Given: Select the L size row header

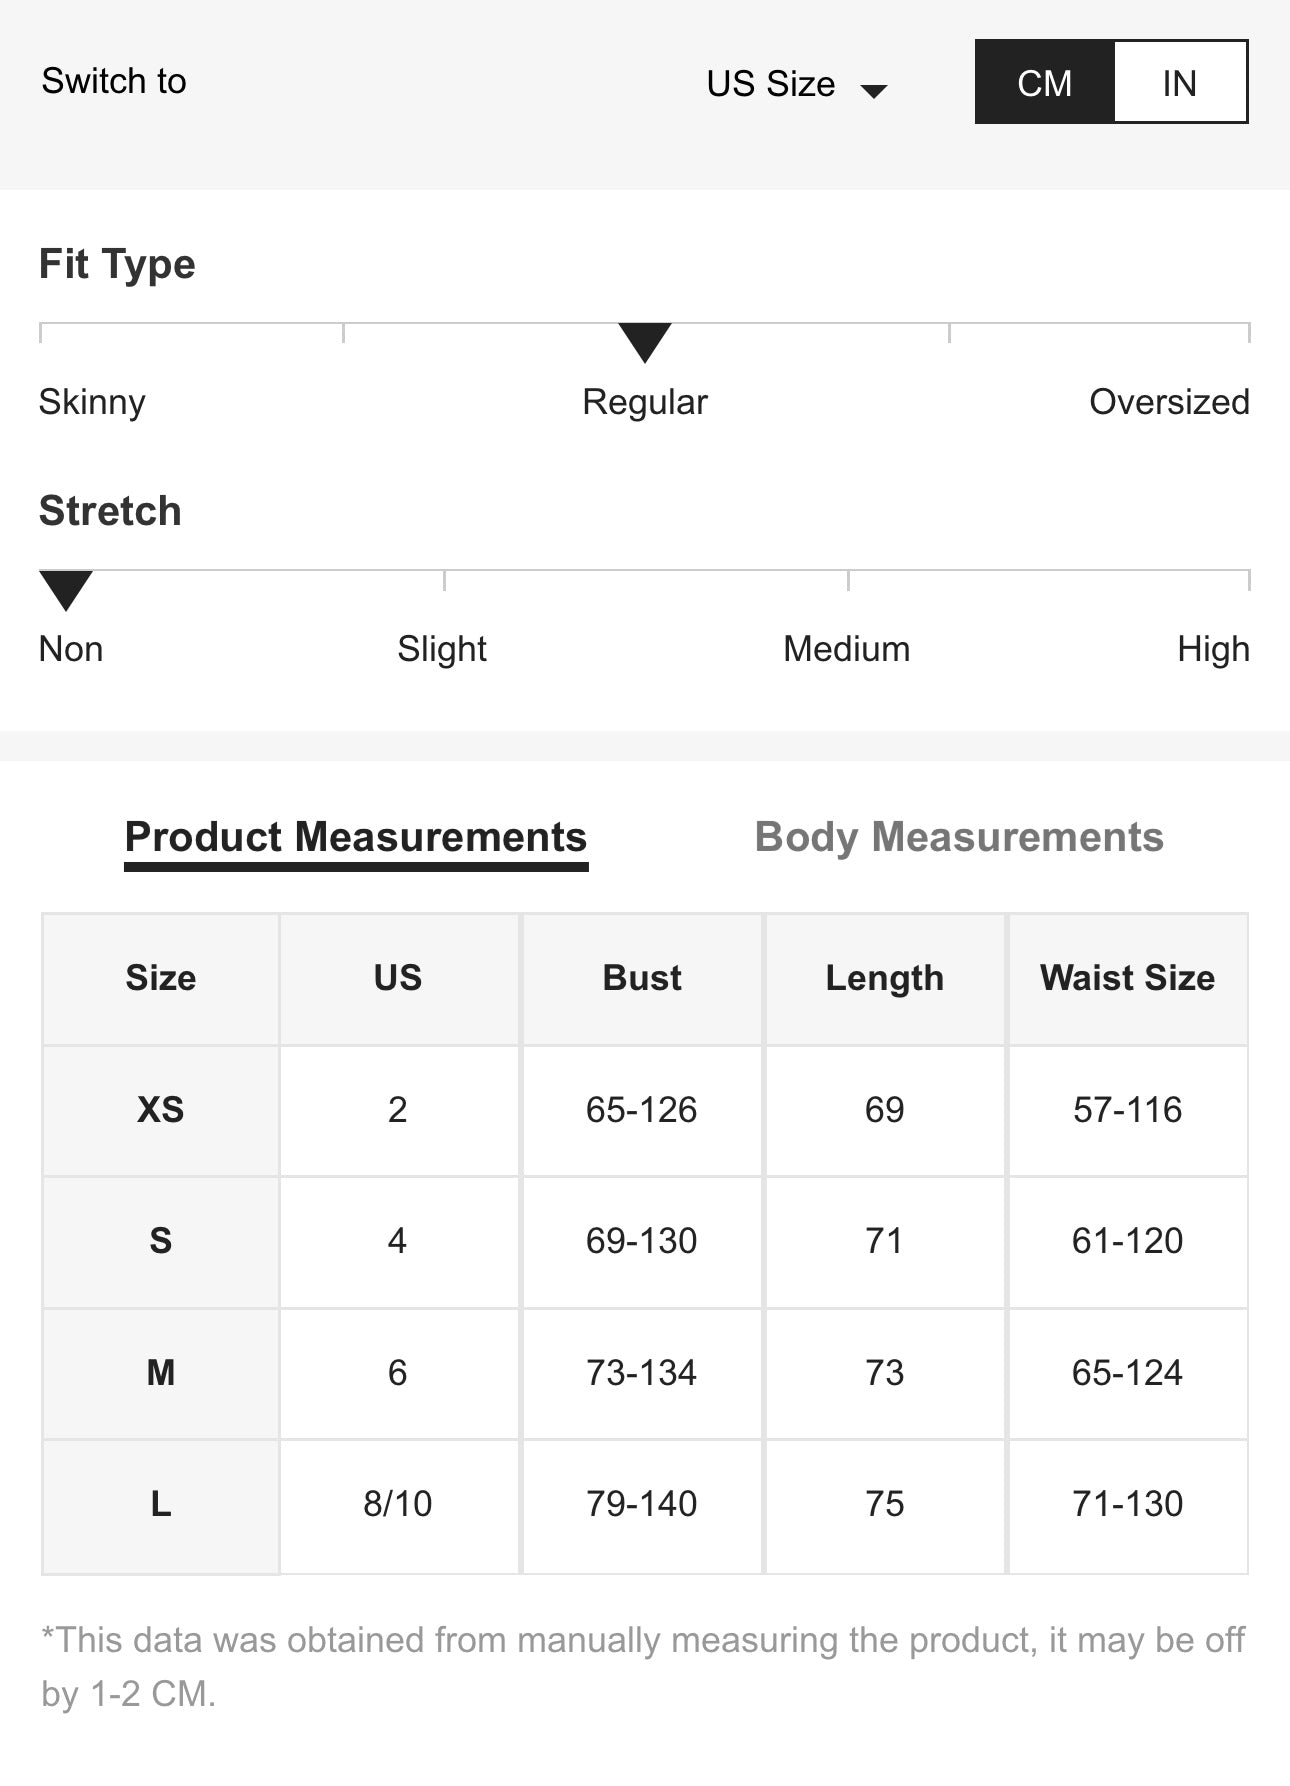Looking at the screenshot, I should coord(161,1504).
